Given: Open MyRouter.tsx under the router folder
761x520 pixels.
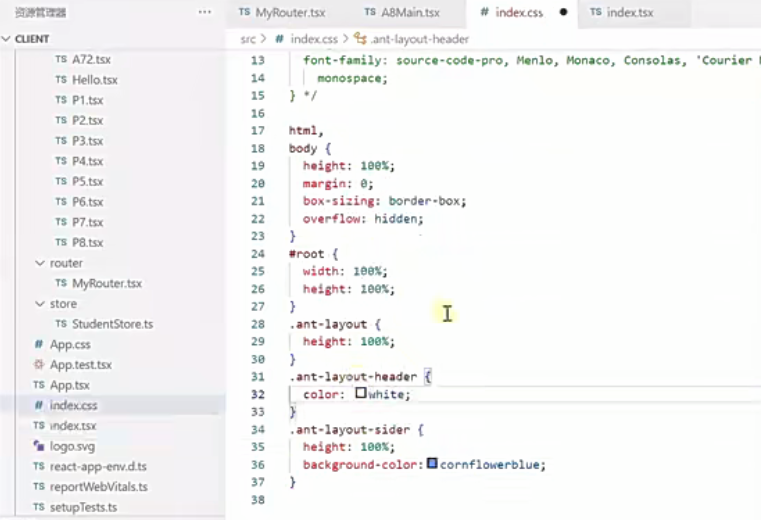Looking at the screenshot, I should [107, 283].
